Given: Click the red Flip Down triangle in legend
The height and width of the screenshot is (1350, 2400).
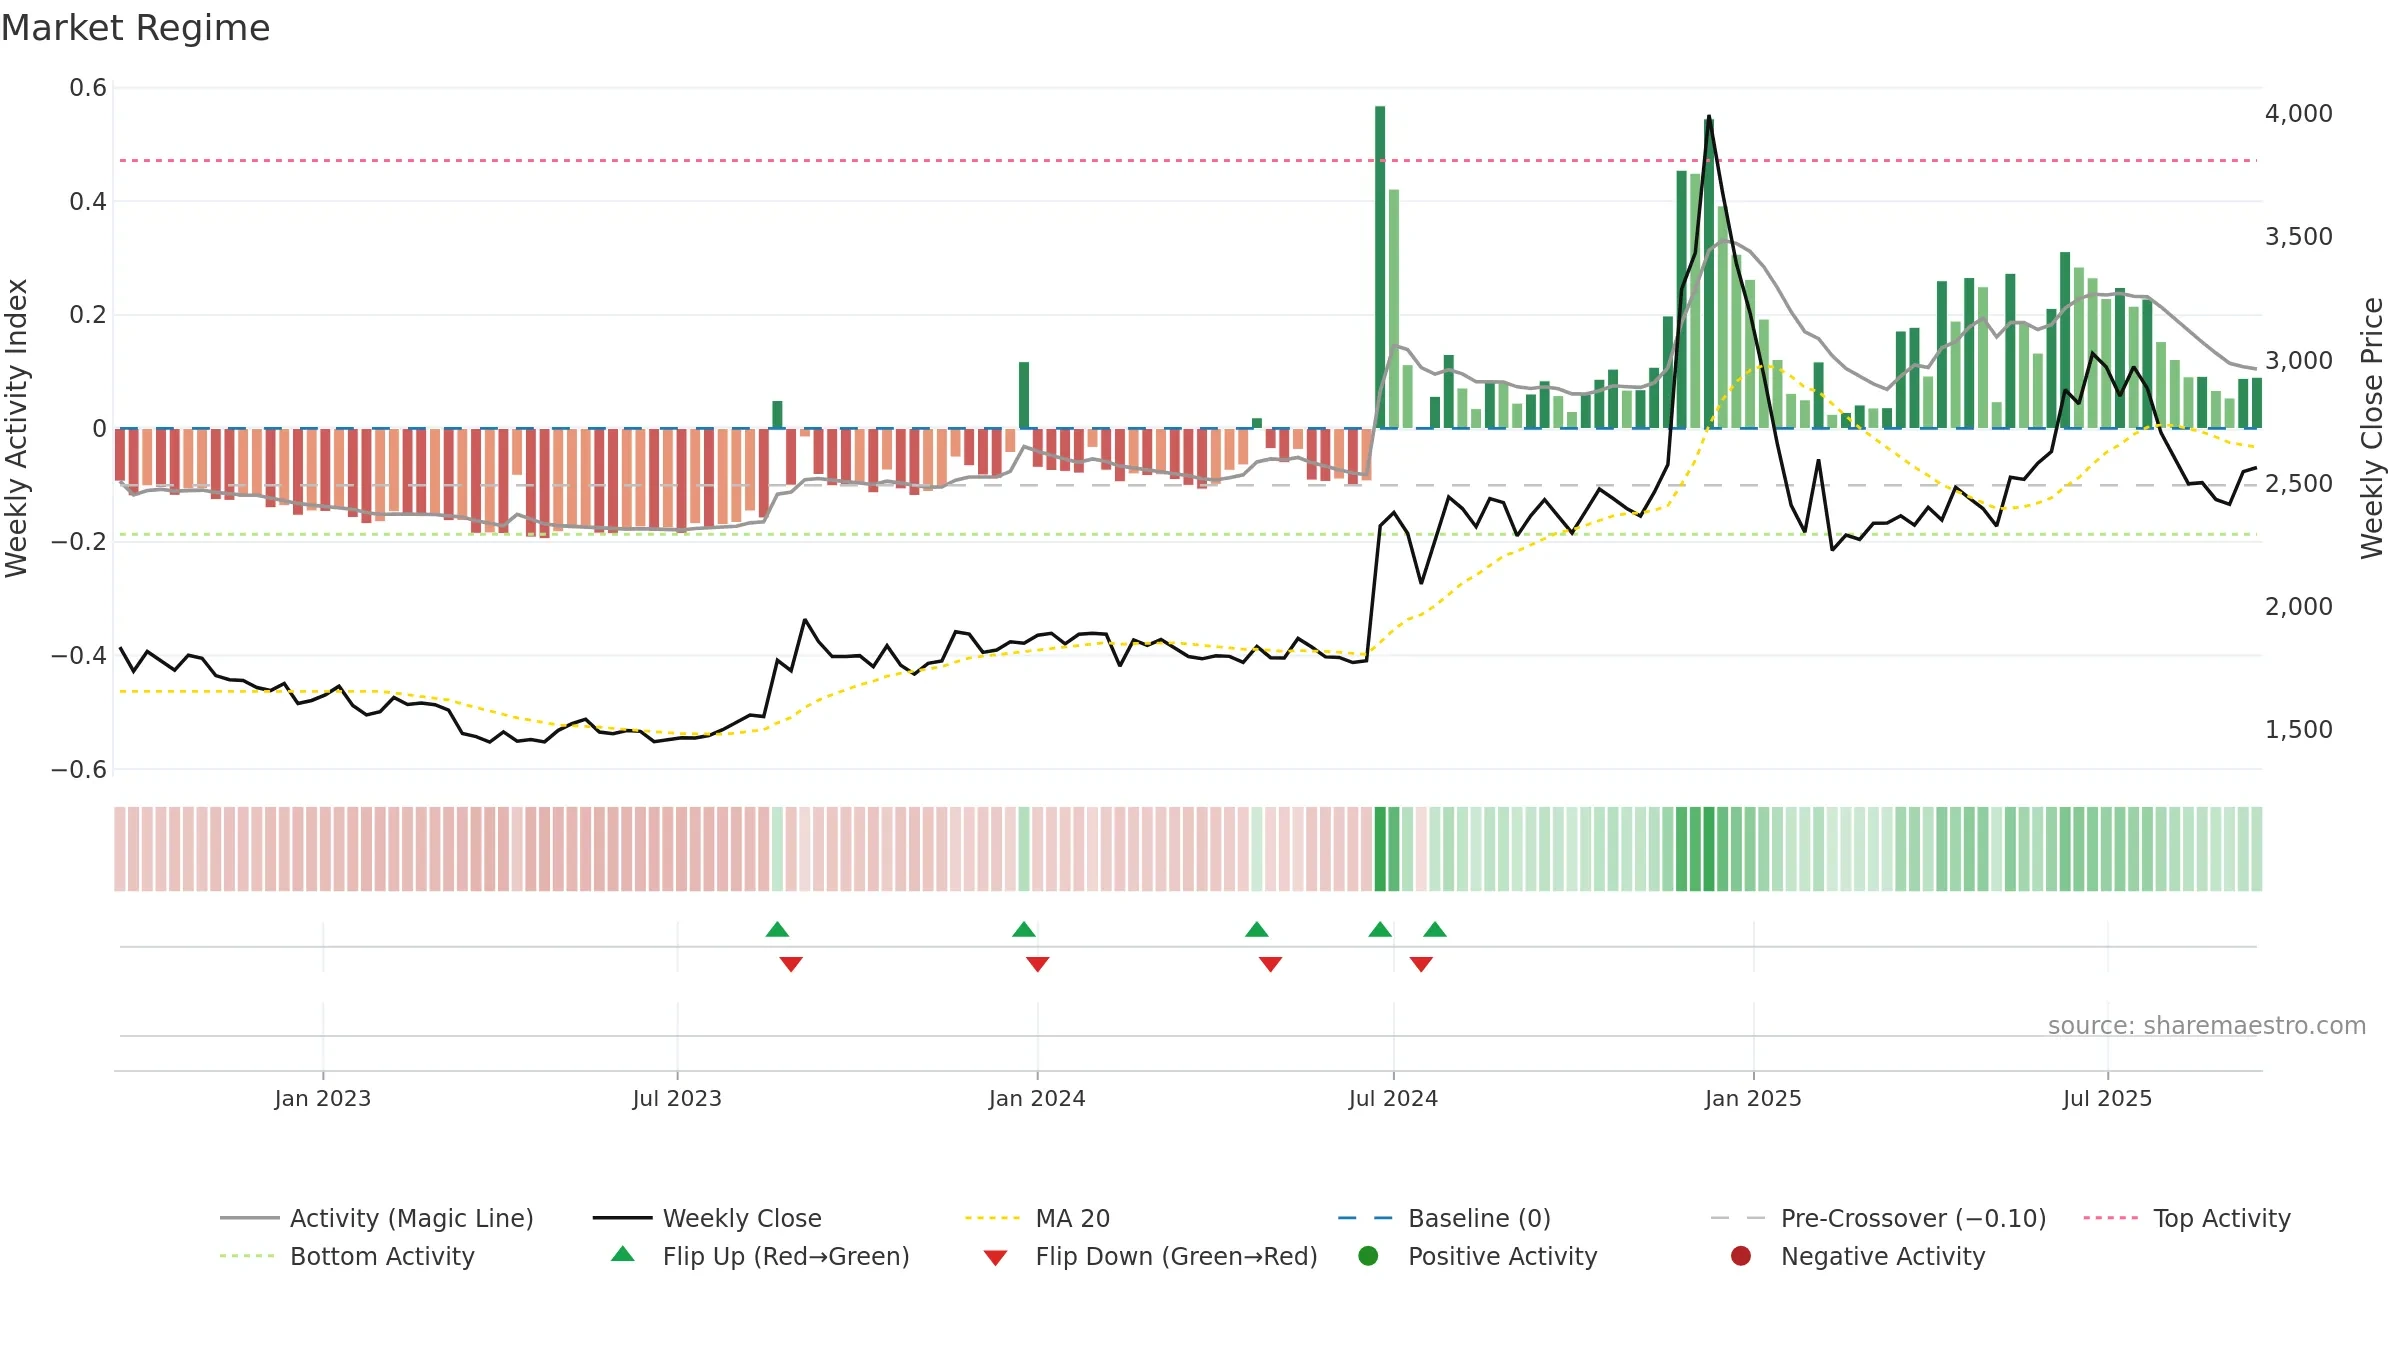Looking at the screenshot, I should 995,1258.
